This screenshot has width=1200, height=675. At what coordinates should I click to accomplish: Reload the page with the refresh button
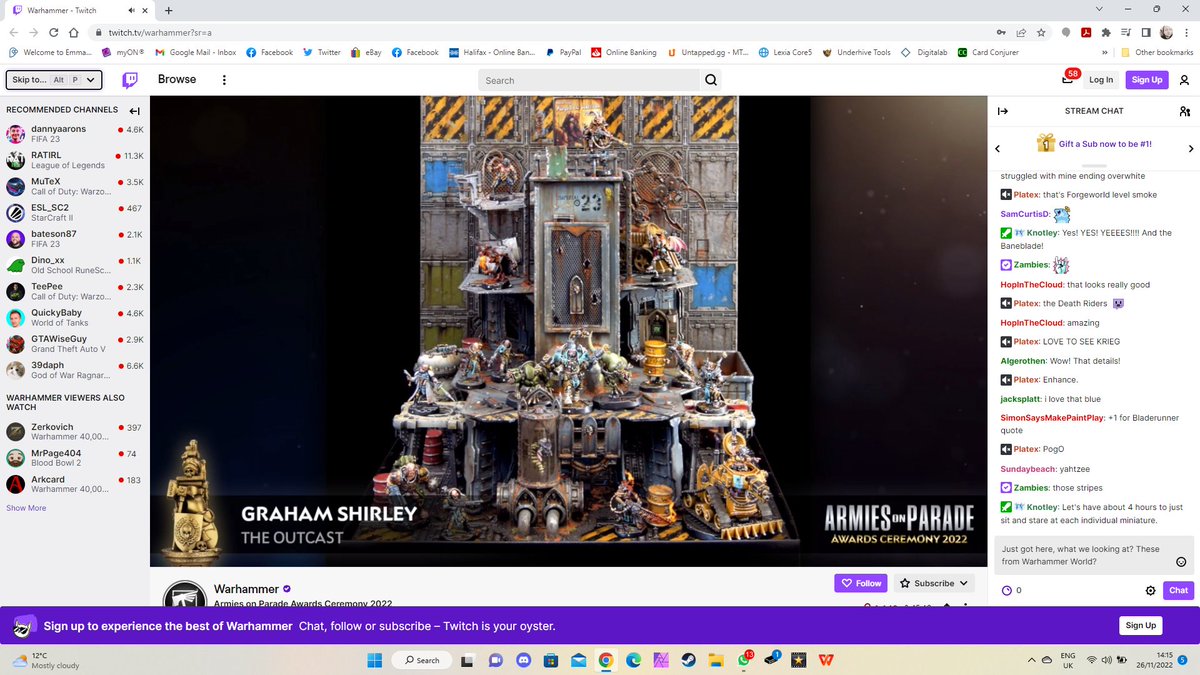(x=53, y=32)
